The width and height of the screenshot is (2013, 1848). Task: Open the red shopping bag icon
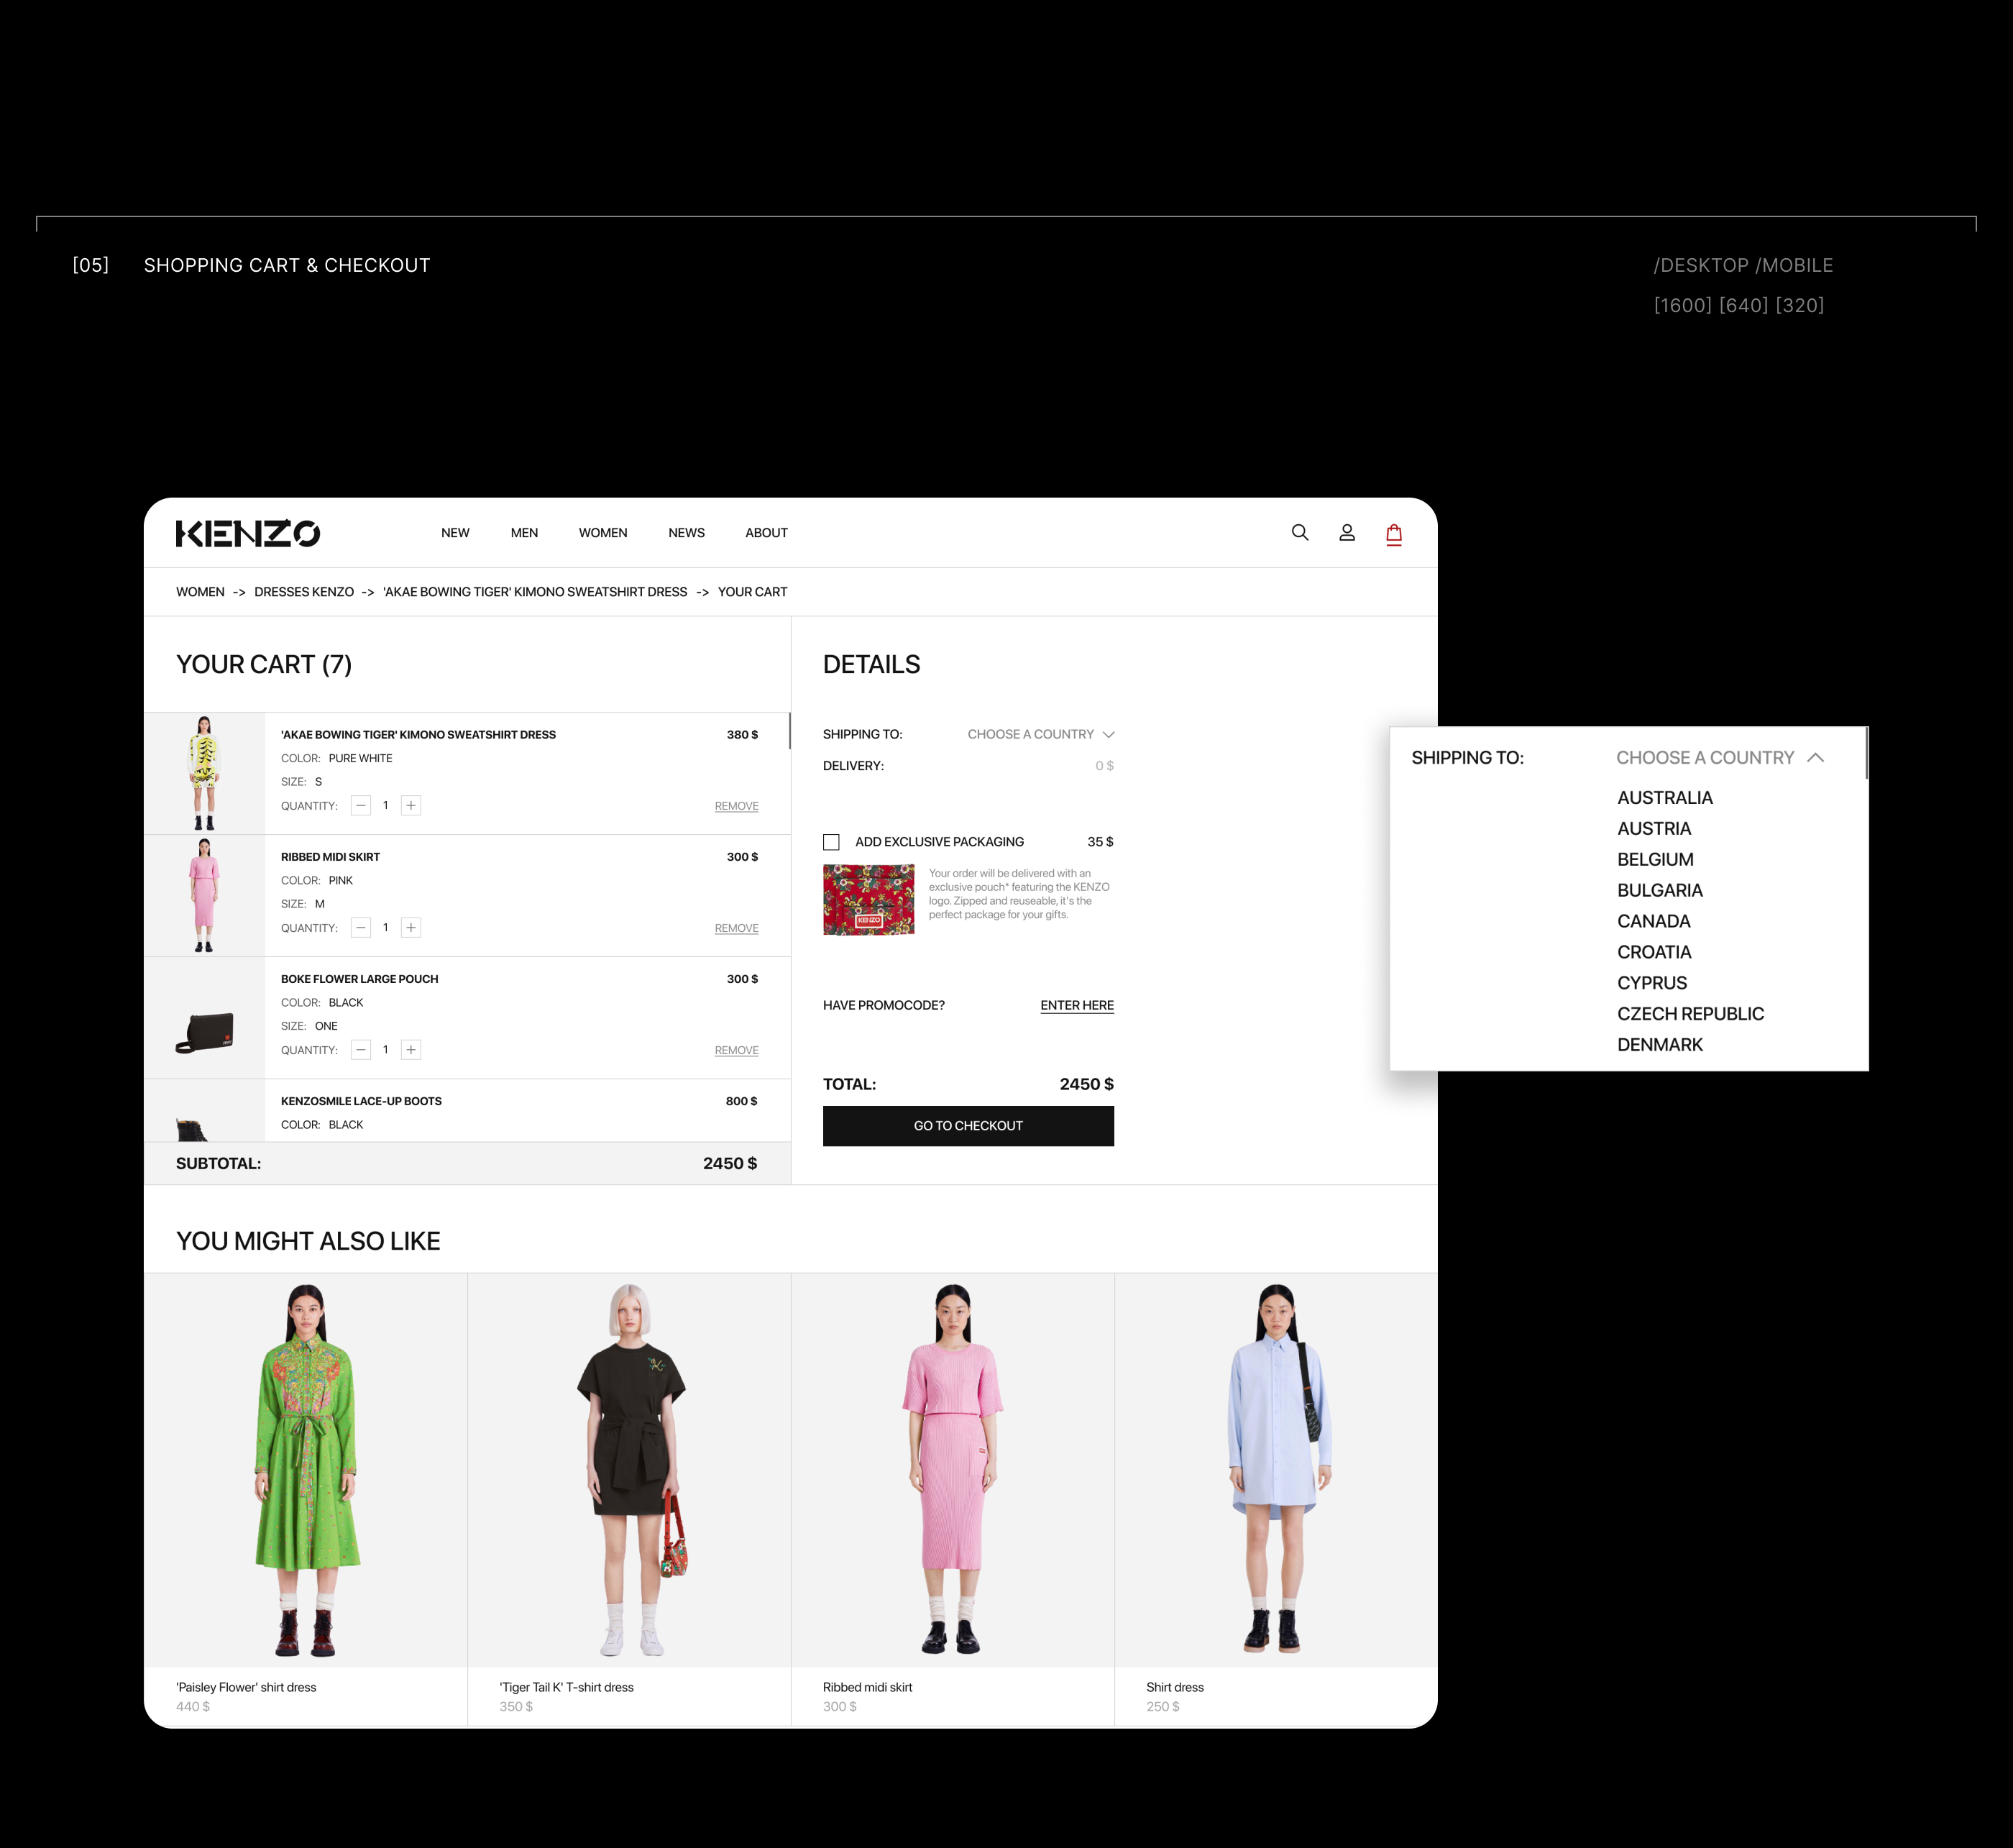[x=1393, y=534]
